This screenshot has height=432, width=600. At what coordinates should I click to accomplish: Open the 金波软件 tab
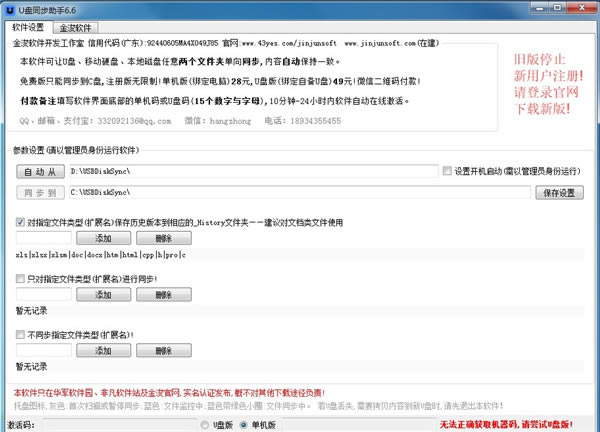(76, 28)
